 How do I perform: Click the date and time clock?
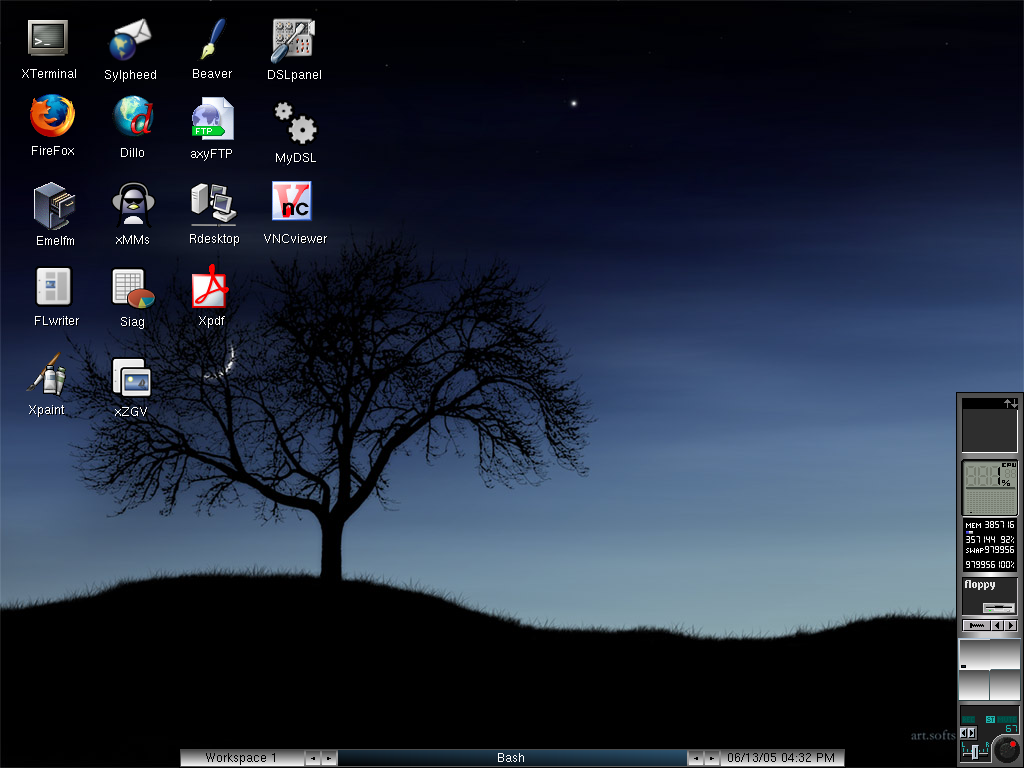781,758
